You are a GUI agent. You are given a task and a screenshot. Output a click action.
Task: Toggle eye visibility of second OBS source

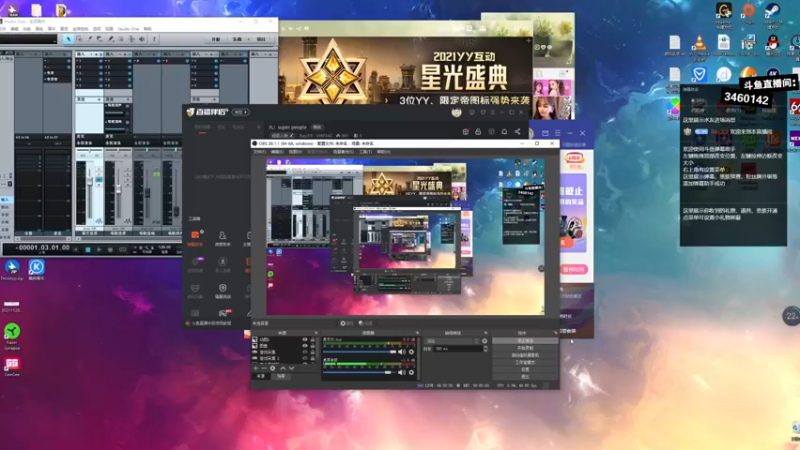point(305,346)
